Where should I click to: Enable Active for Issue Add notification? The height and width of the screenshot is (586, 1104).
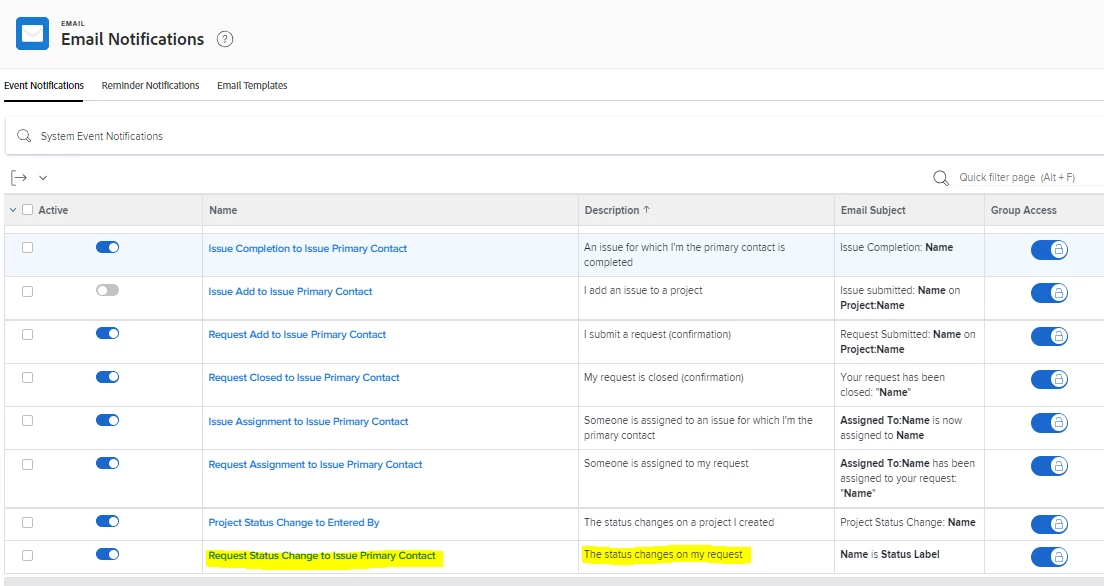click(x=108, y=290)
